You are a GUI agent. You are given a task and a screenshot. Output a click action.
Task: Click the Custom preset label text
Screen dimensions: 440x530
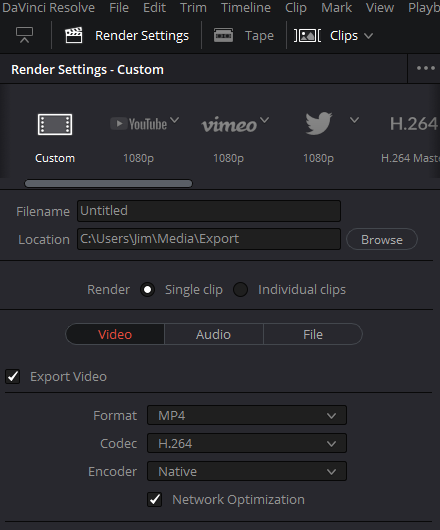(x=55, y=158)
